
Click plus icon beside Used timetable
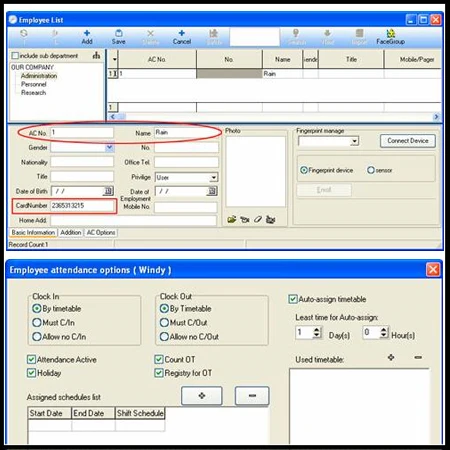point(391,357)
